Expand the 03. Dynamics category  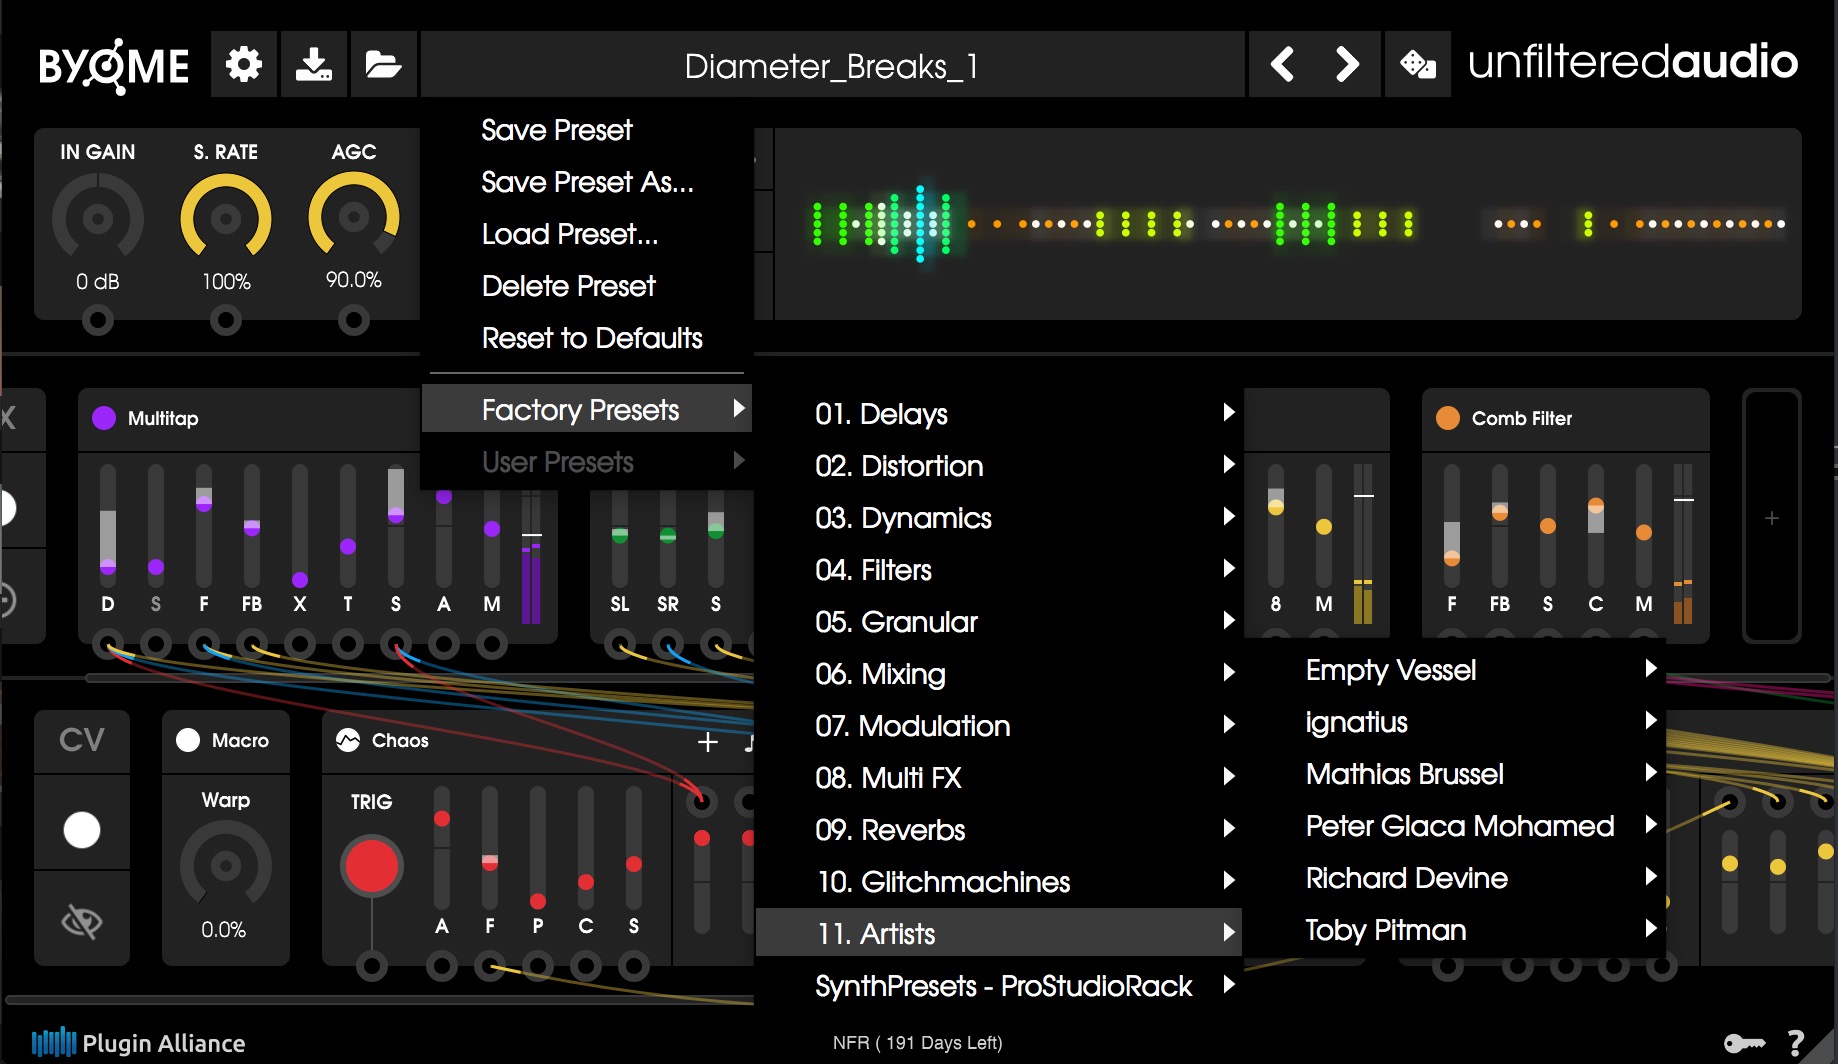[x=999, y=517]
